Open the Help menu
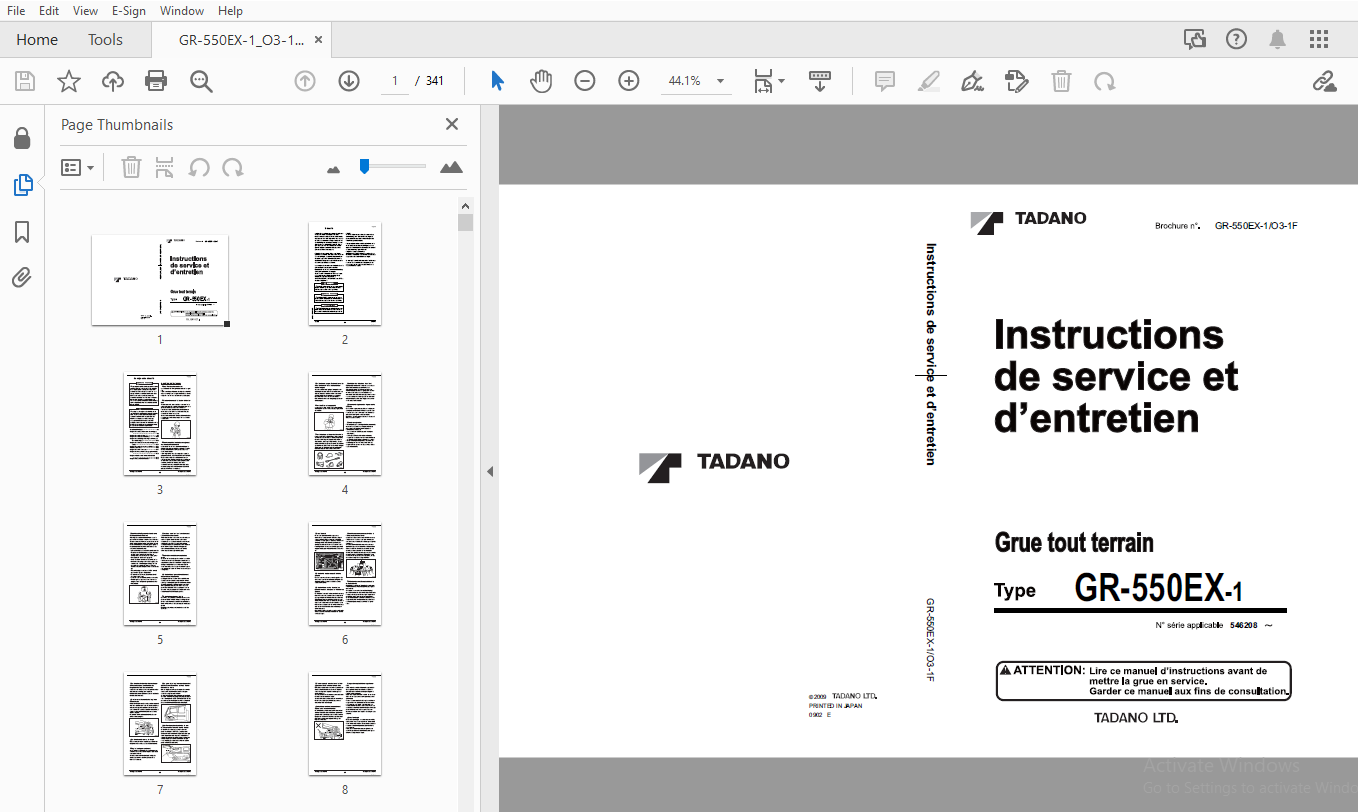Image resolution: width=1358 pixels, height=812 pixels. (x=230, y=11)
